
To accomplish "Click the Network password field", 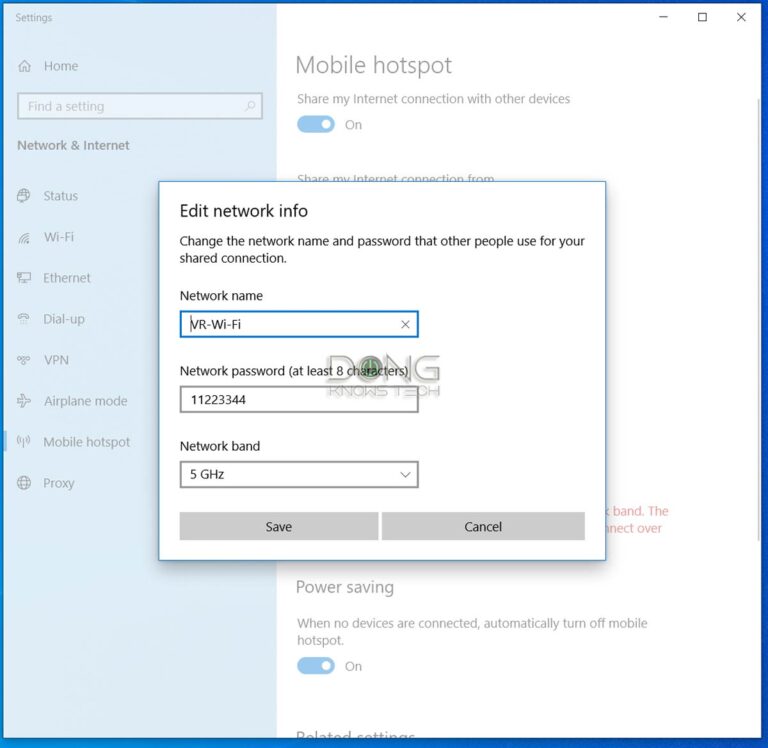I will click(298, 399).
